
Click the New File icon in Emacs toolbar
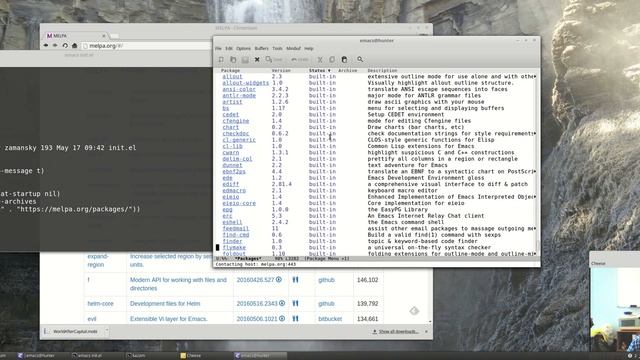[221, 60]
